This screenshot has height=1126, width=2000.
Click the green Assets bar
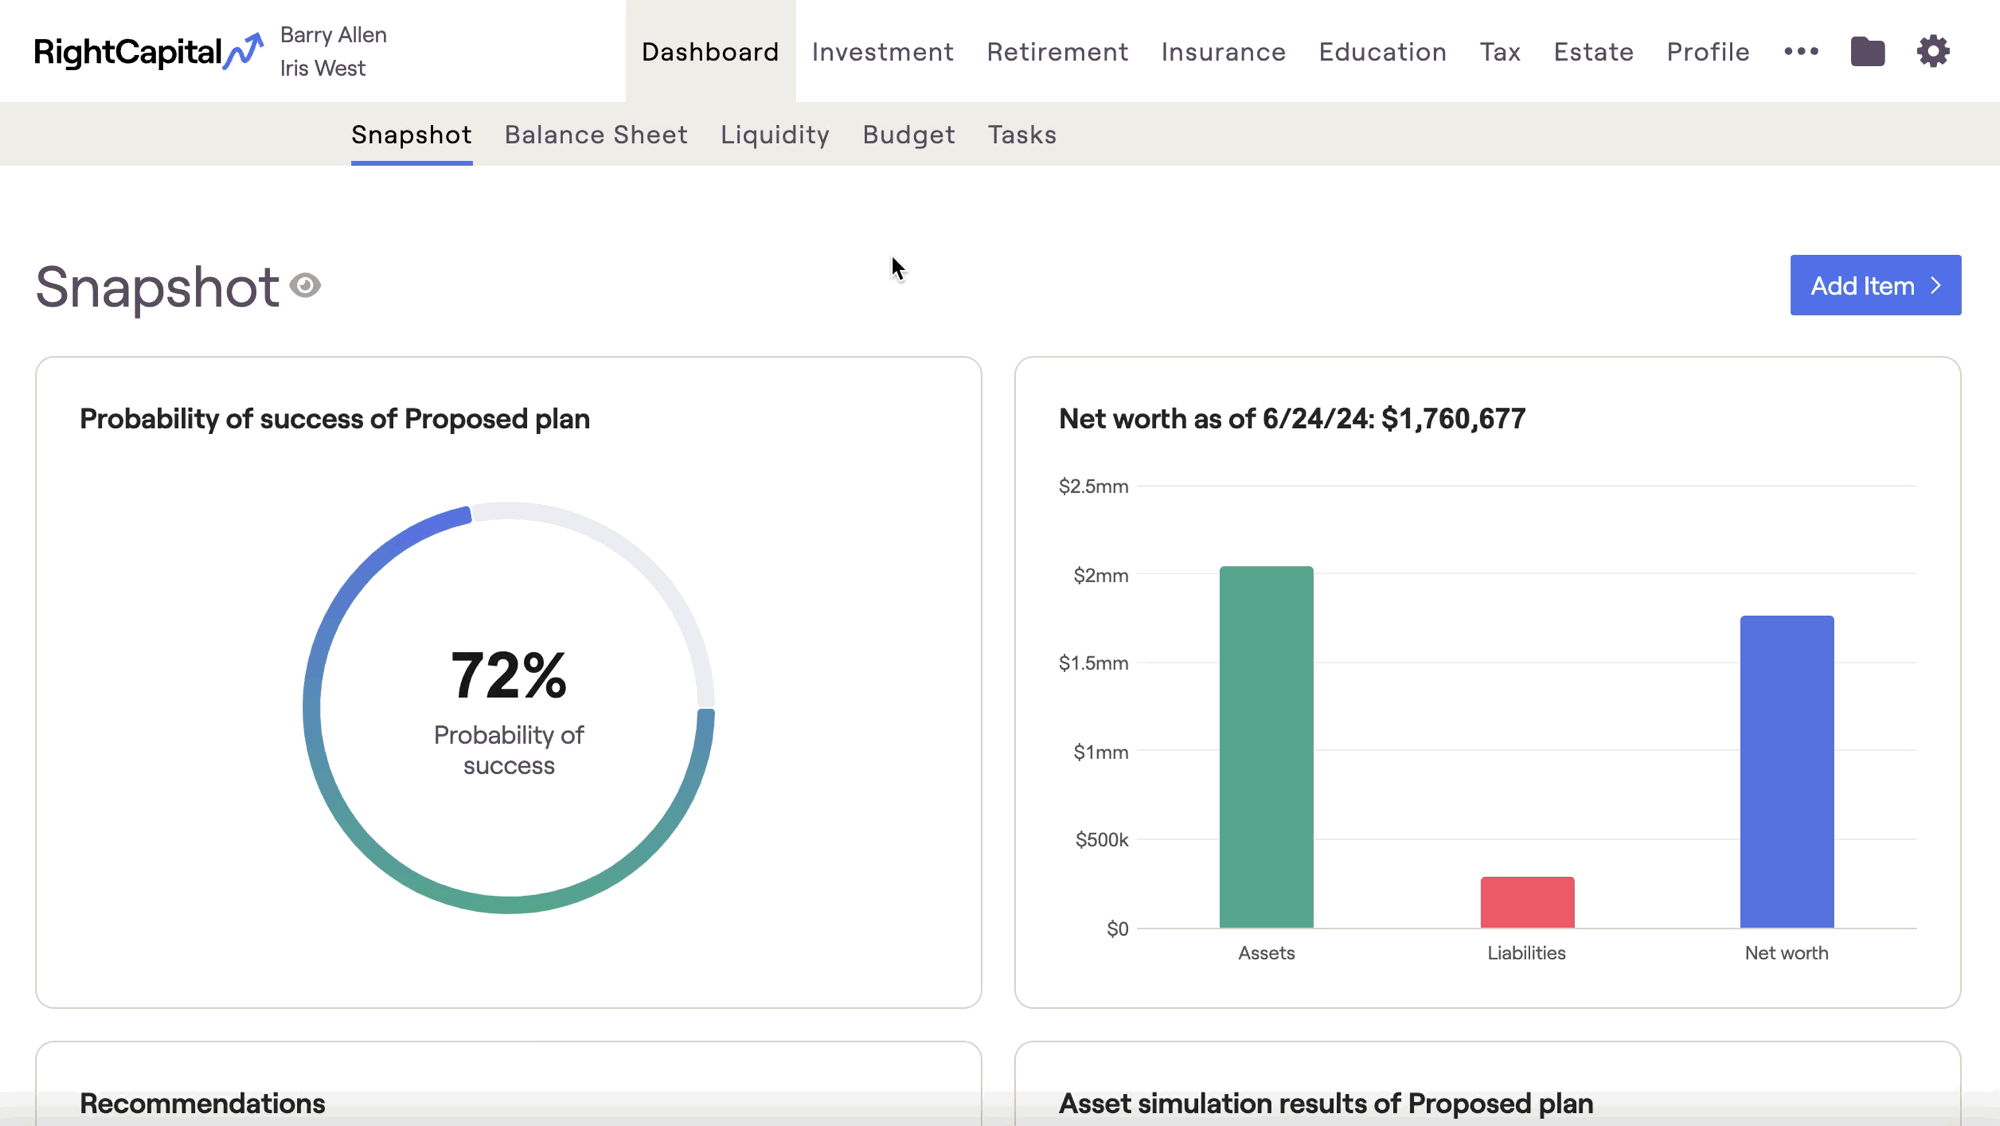click(1266, 747)
